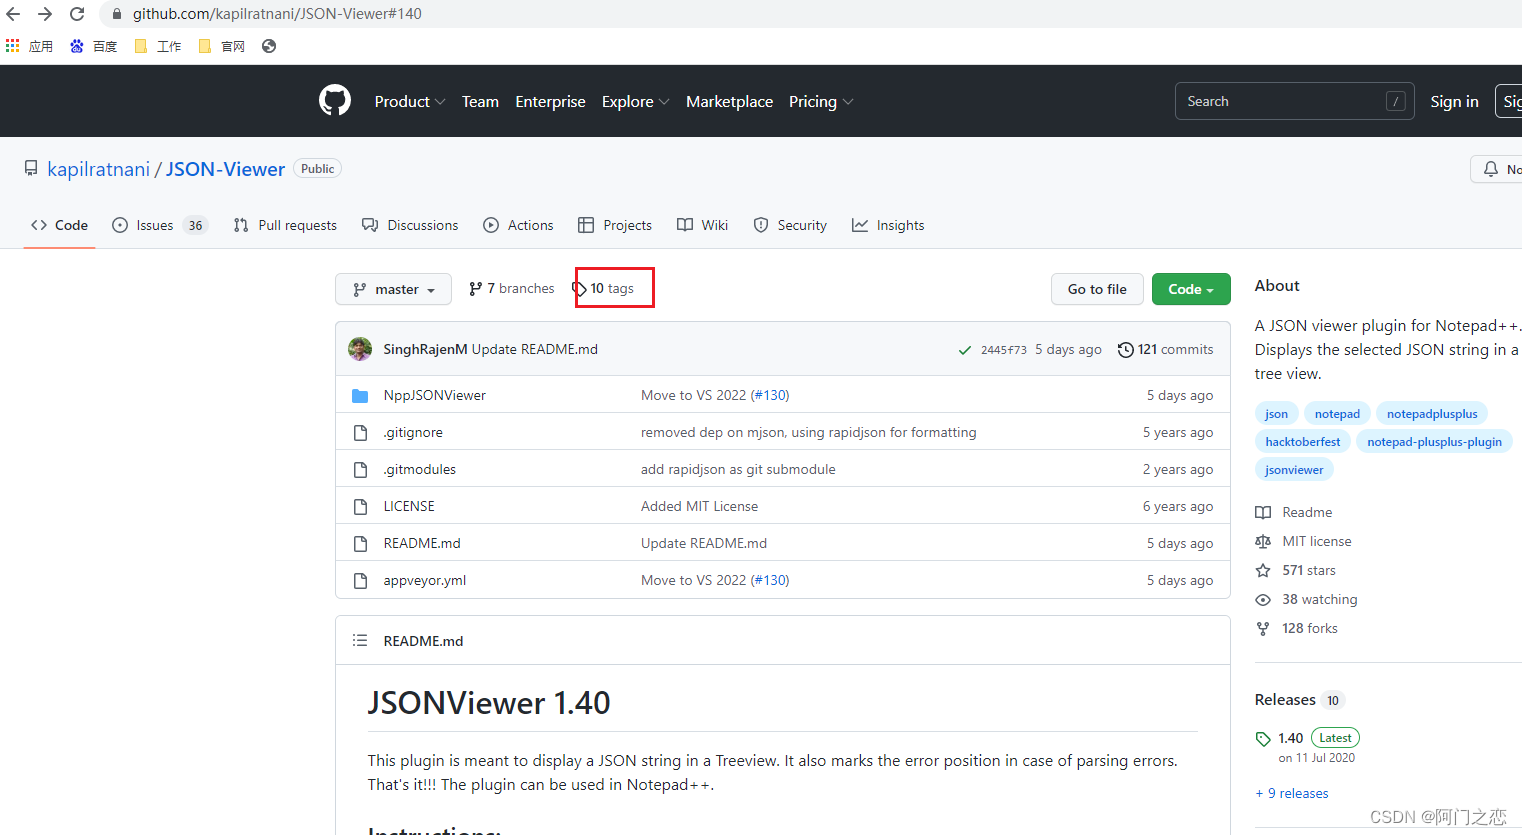Open the + 9 releases link

[1292, 793]
